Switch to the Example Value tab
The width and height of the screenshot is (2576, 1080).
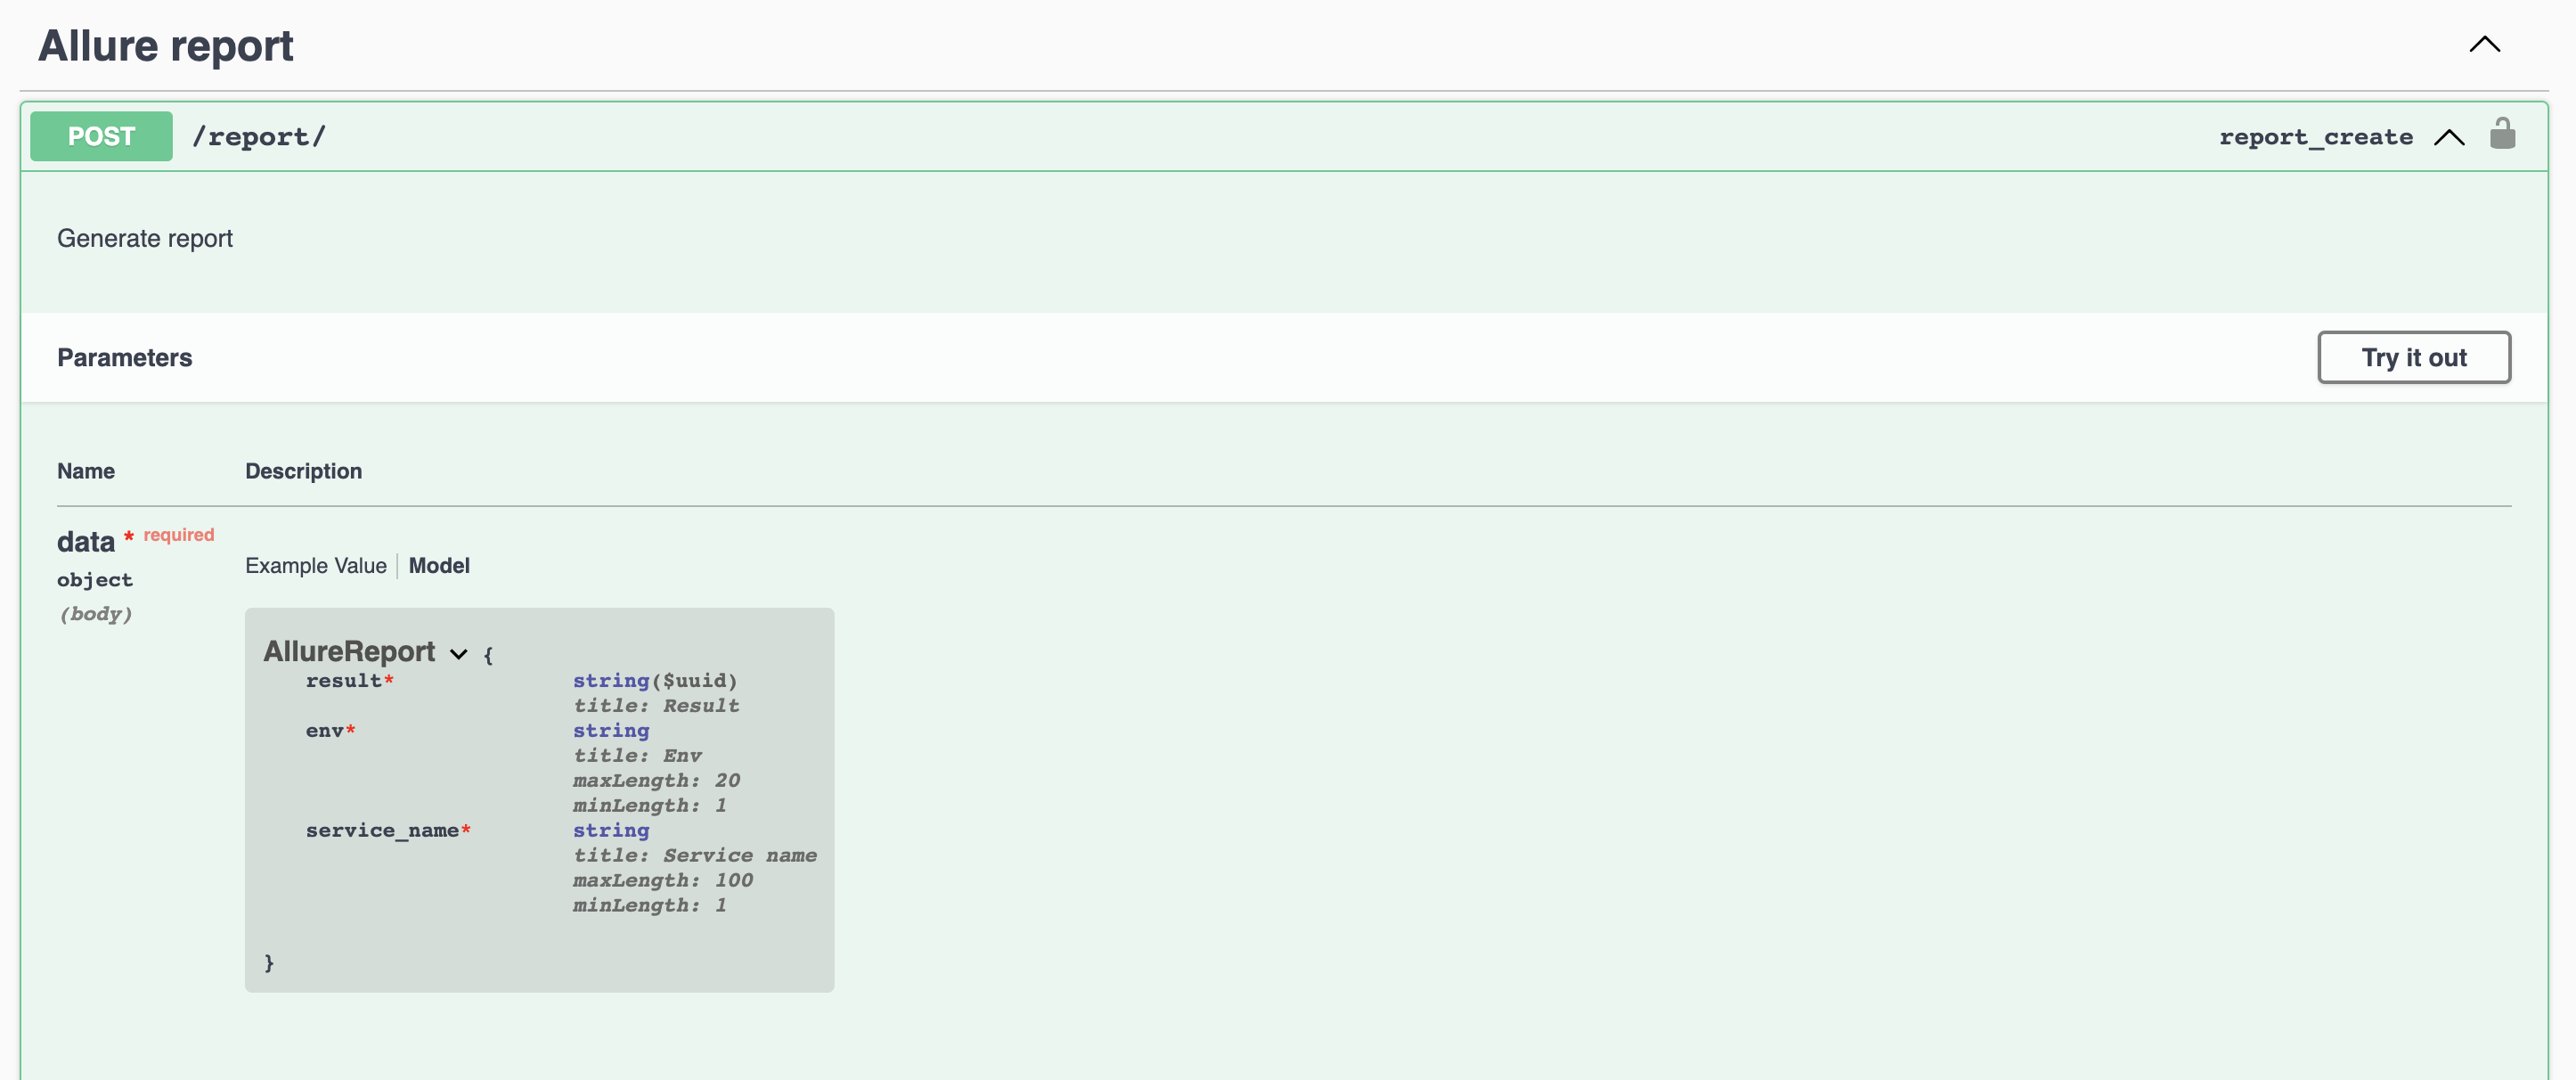click(x=315, y=566)
